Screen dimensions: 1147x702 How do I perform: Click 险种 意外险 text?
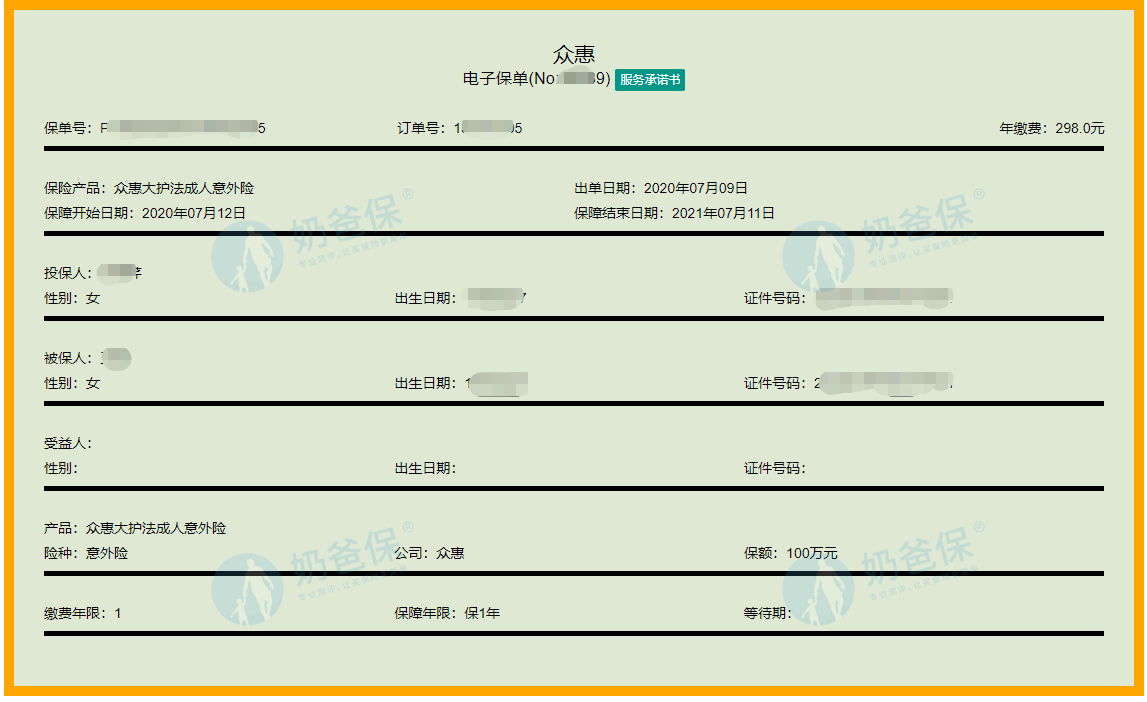(86, 553)
